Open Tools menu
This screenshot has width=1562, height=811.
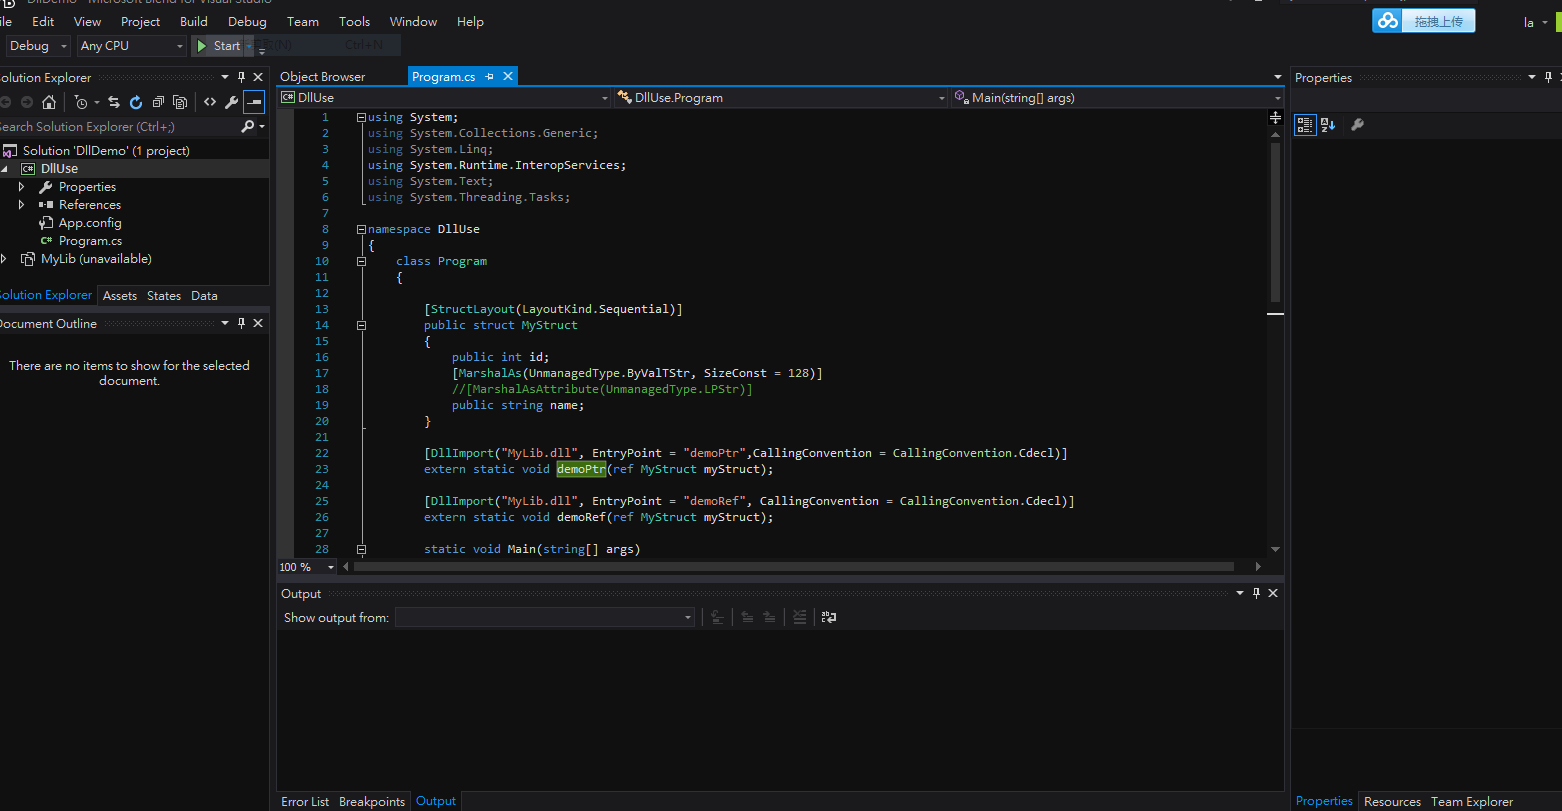coord(354,21)
